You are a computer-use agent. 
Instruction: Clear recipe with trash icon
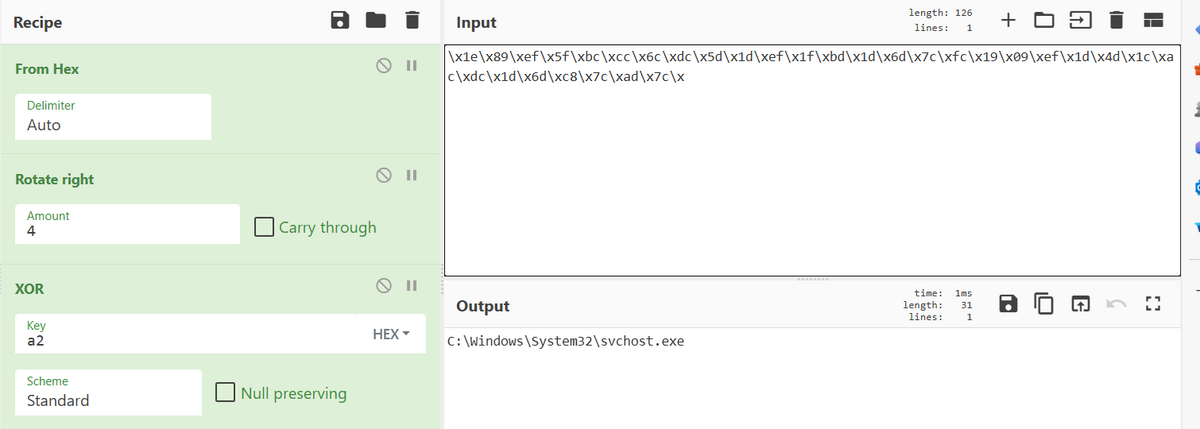click(x=411, y=20)
